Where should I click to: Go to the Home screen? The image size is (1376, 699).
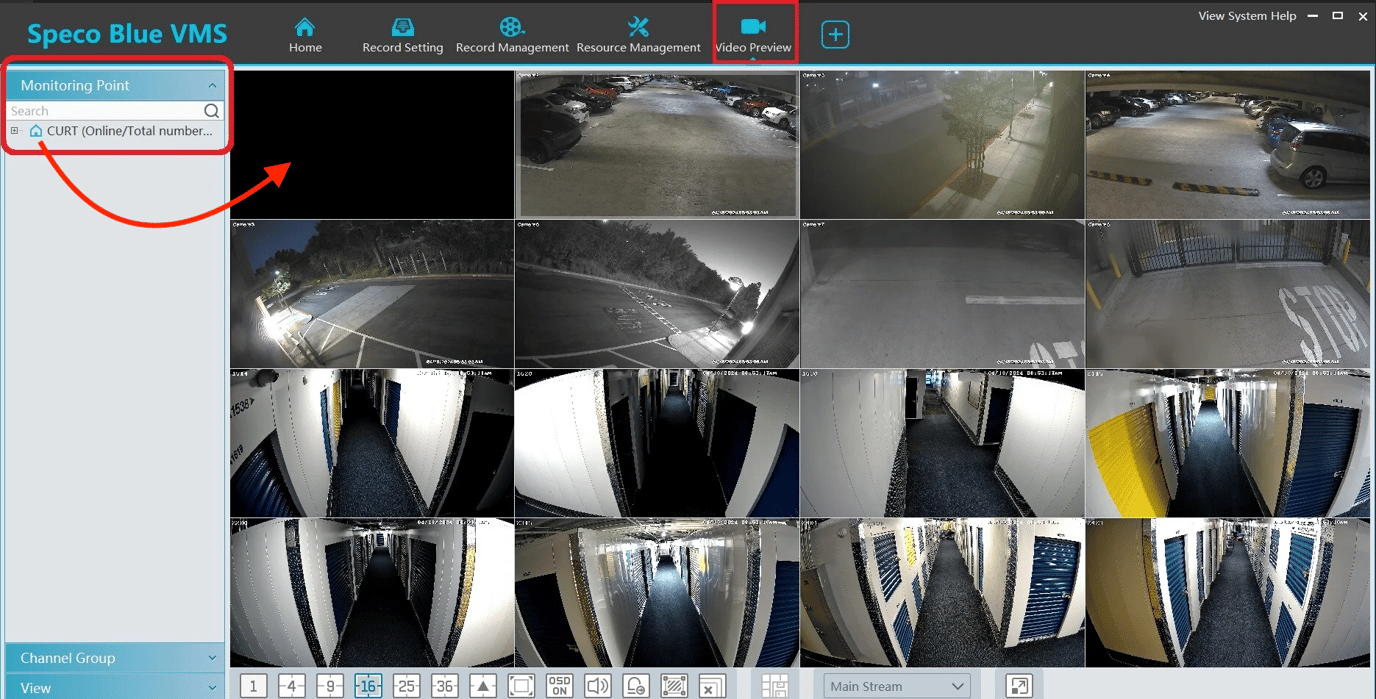(x=304, y=33)
